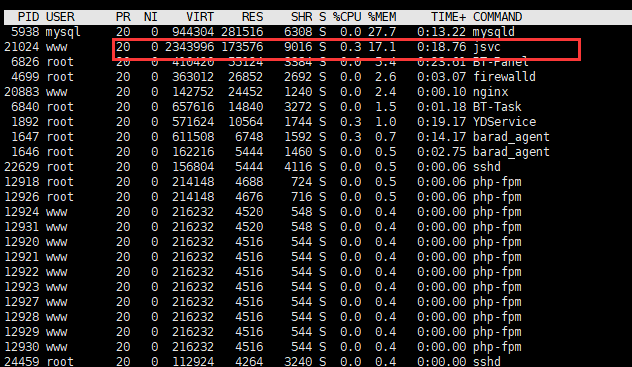This screenshot has height=367, width=632.
Task: Click the firewalld command name
Action: [x=504, y=77]
